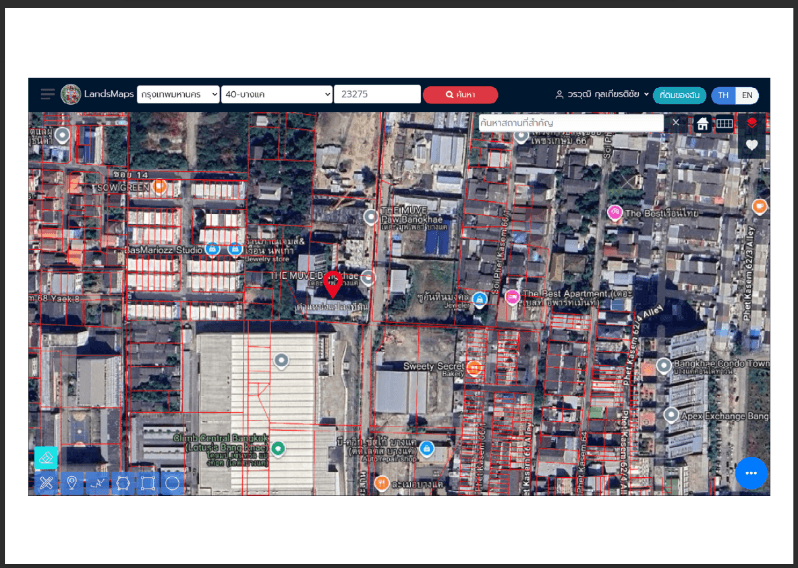Open the blue chat bubble button

751,473
